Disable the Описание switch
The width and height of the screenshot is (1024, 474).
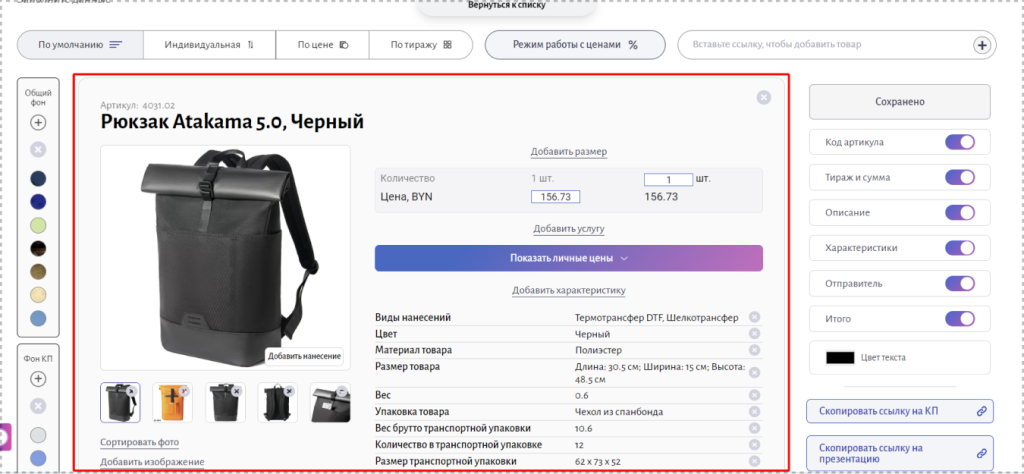coord(959,212)
